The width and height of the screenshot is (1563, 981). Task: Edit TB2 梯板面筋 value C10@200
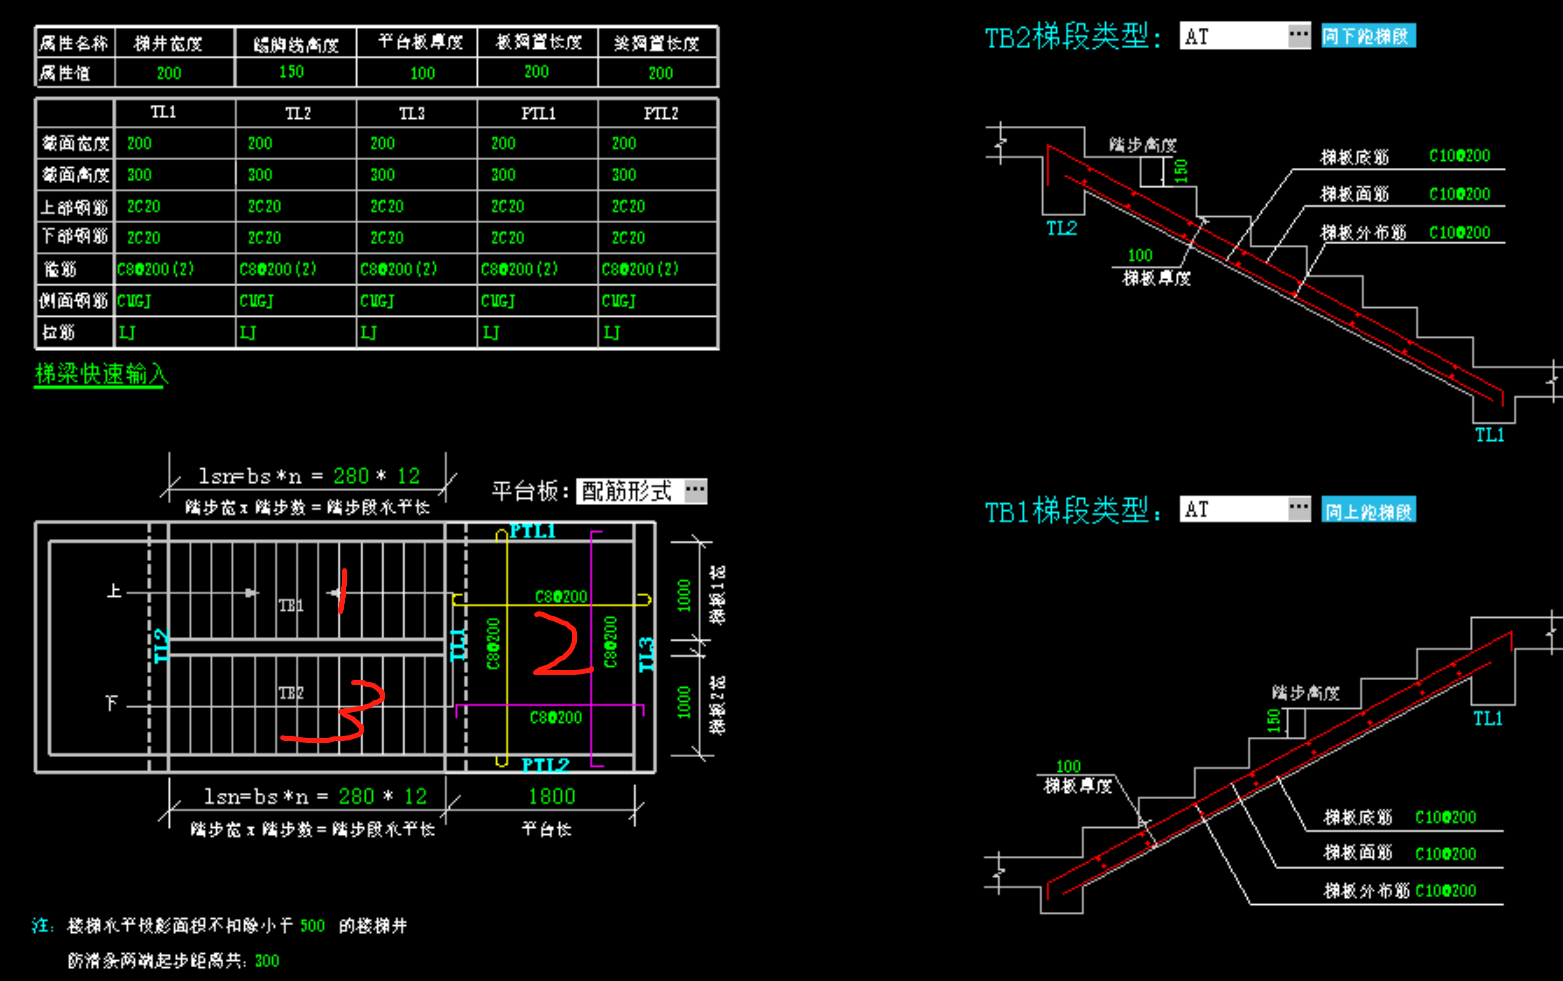pos(1459,194)
